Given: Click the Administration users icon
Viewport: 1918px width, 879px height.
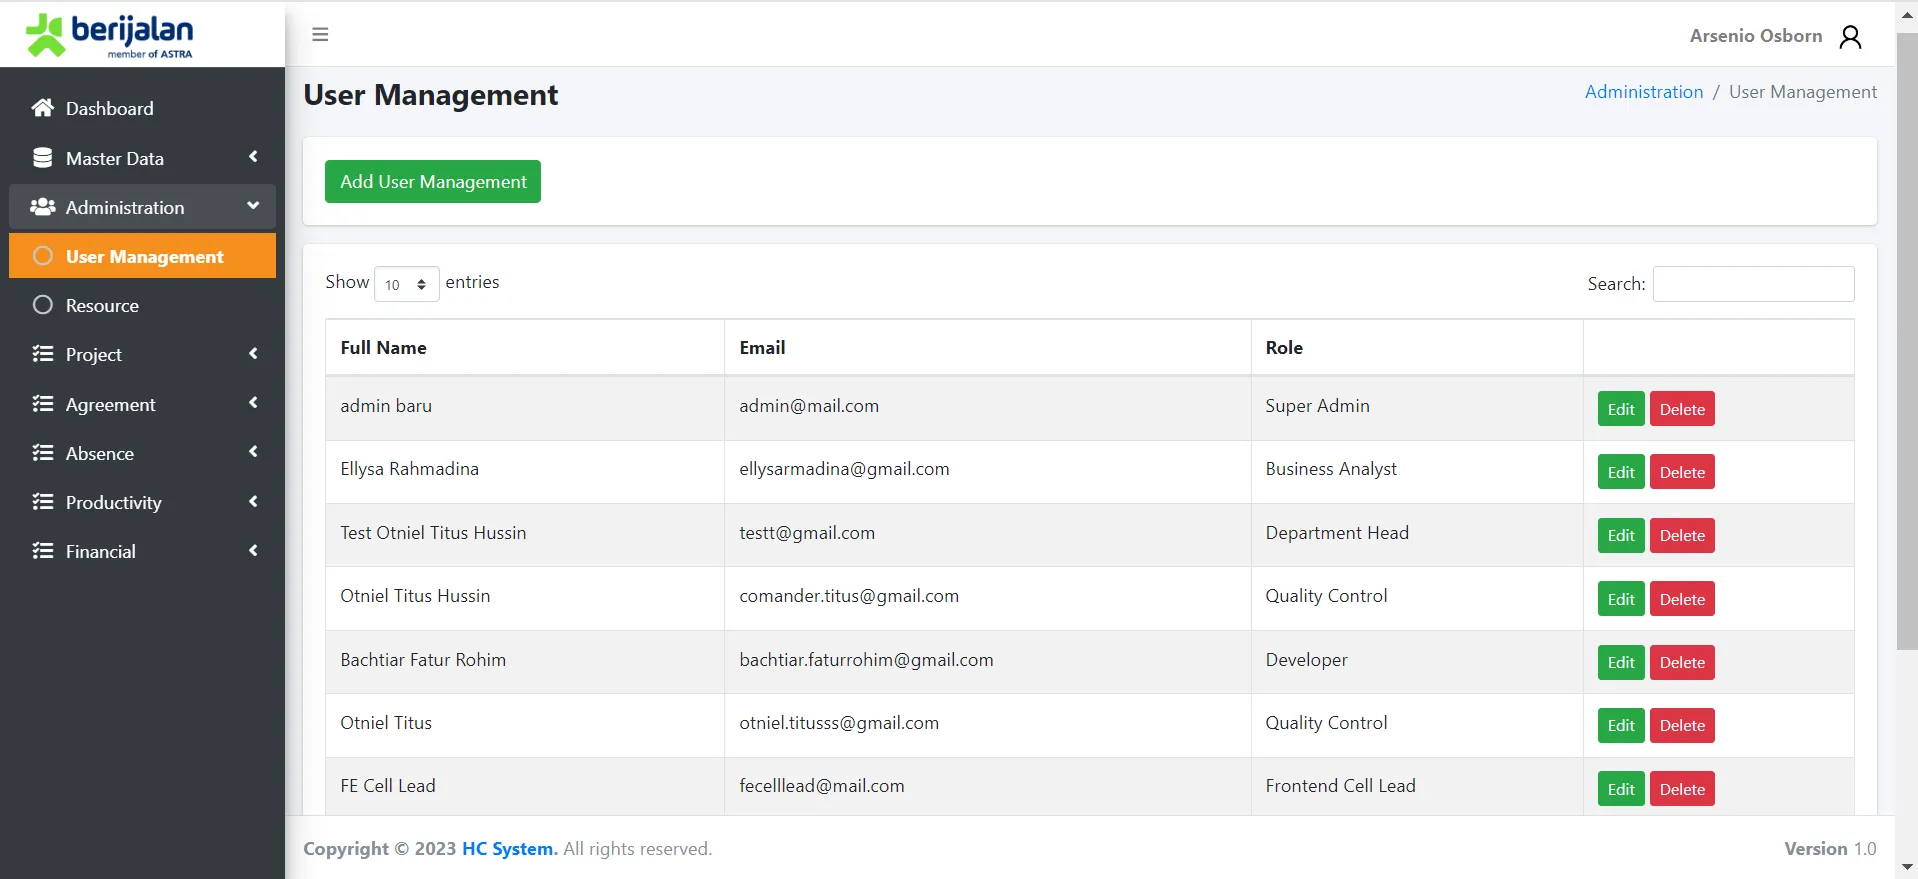Looking at the screenshot, I should pyautogui.click(x=42, y=207).
